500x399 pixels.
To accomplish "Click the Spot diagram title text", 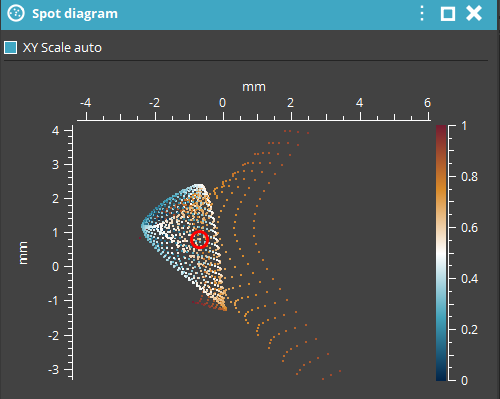I will [x=75, y=14].
